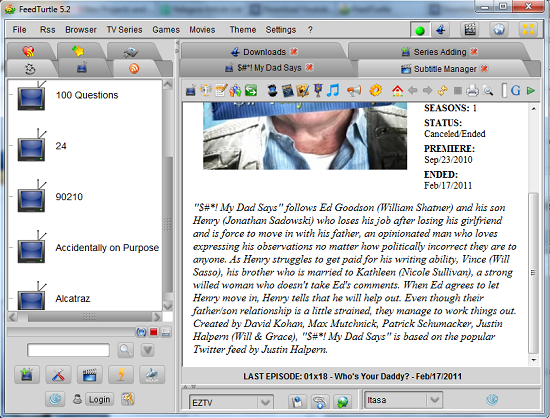
Task: Click the printer icon in toolbar
Action: click(472, 91)
